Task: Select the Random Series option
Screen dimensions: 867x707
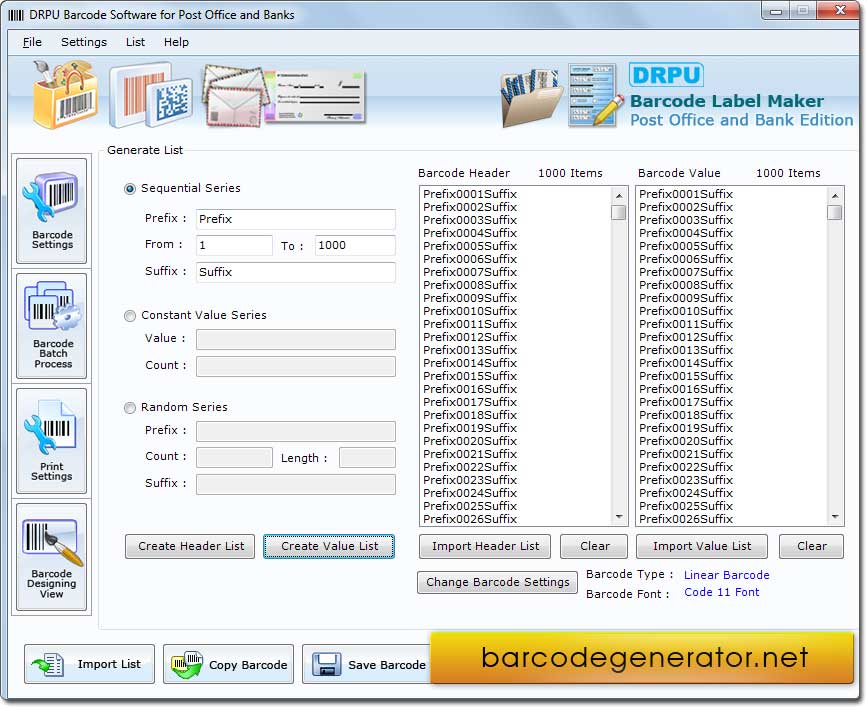Action: point(130,408)
